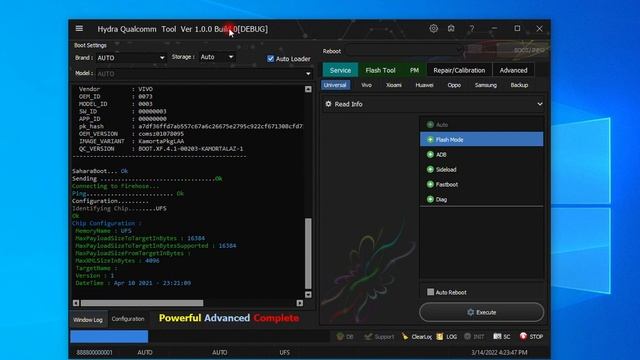
Task: Switch to the PM tab
Action: [414, 70]
